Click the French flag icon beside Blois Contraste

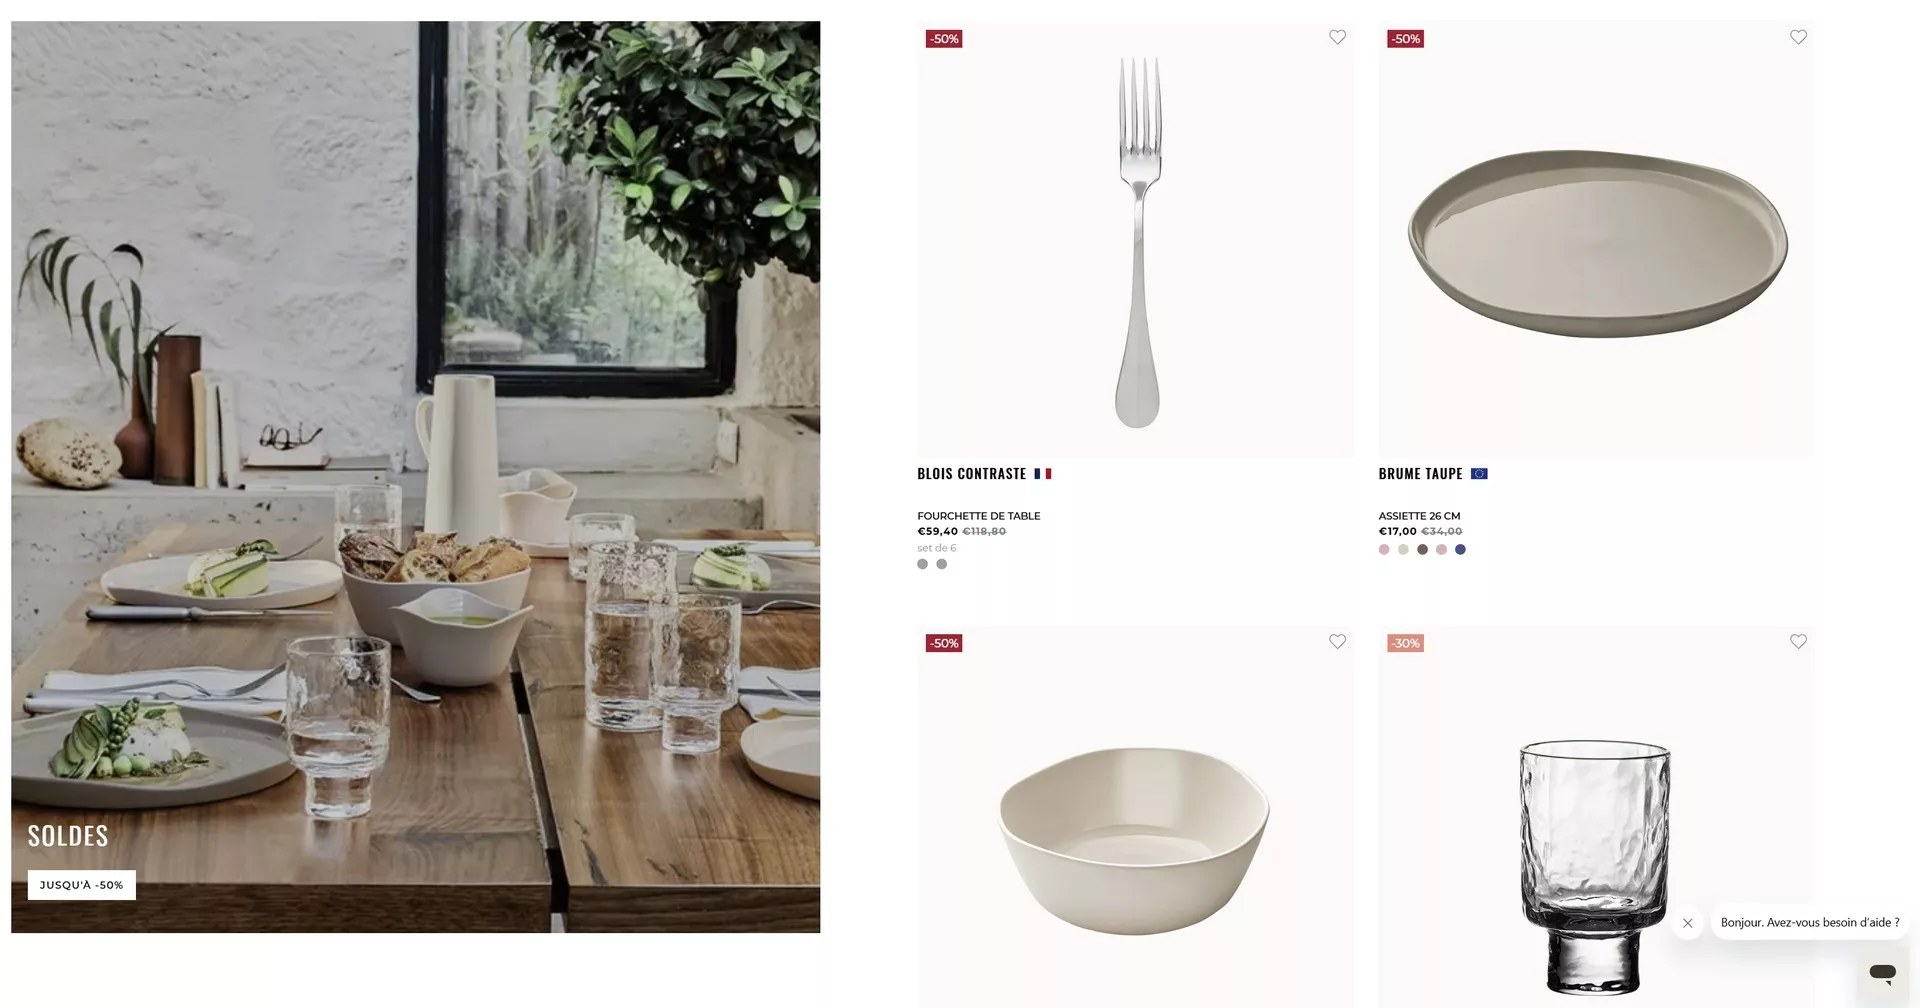(1043, 474)
